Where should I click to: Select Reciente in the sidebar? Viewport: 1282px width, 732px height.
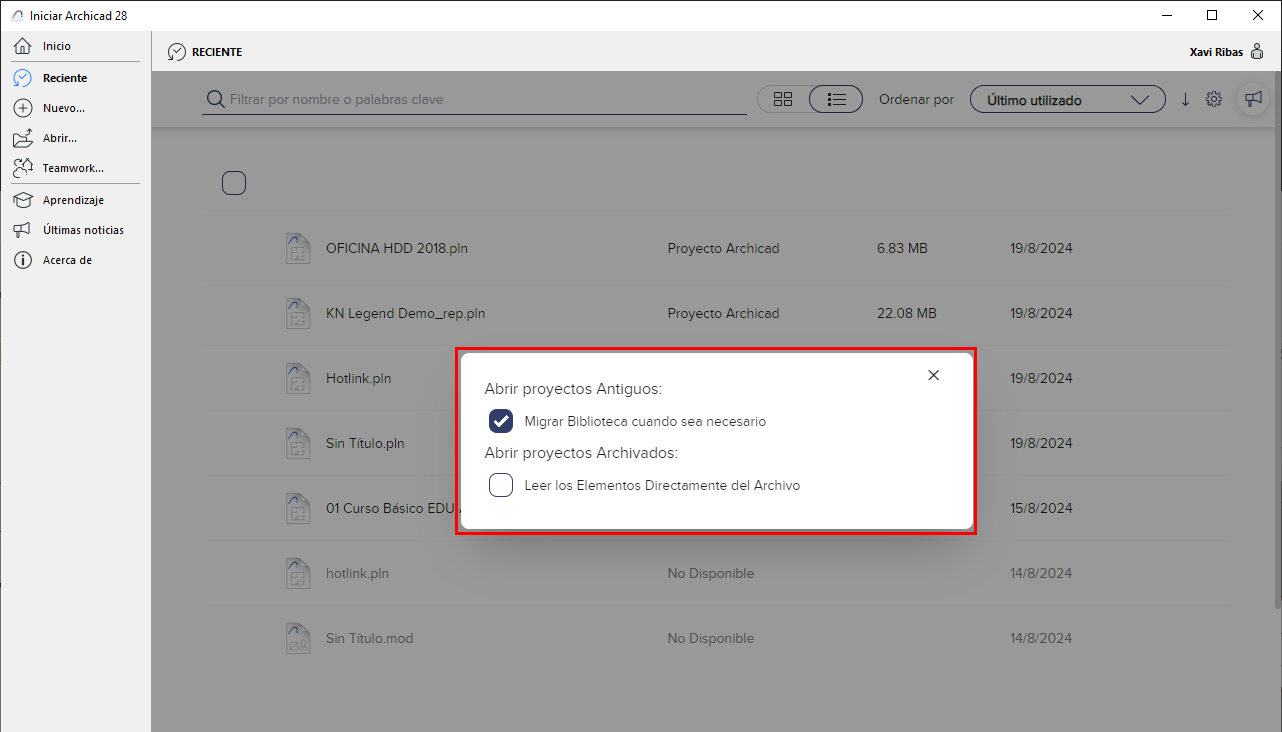[65, 78]
